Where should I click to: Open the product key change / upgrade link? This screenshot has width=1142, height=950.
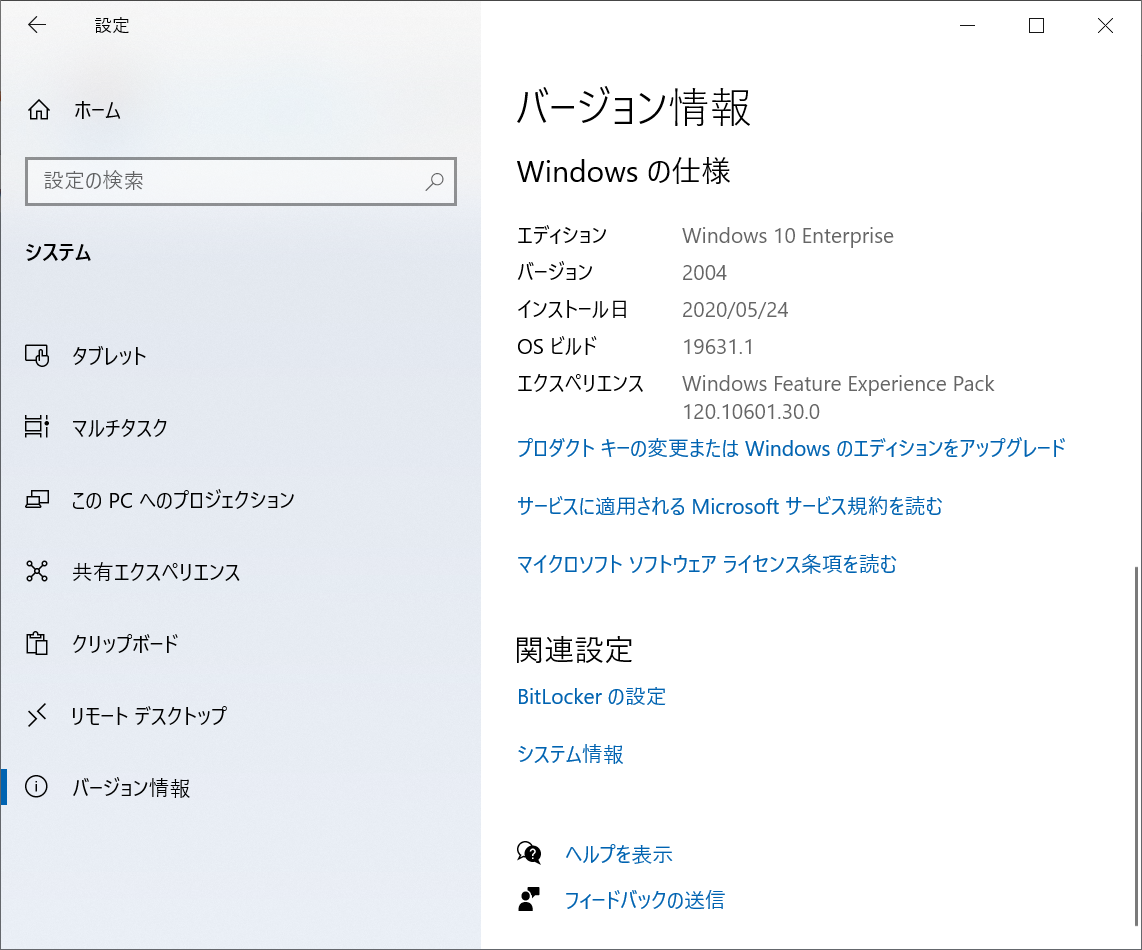tap(791, 447)
